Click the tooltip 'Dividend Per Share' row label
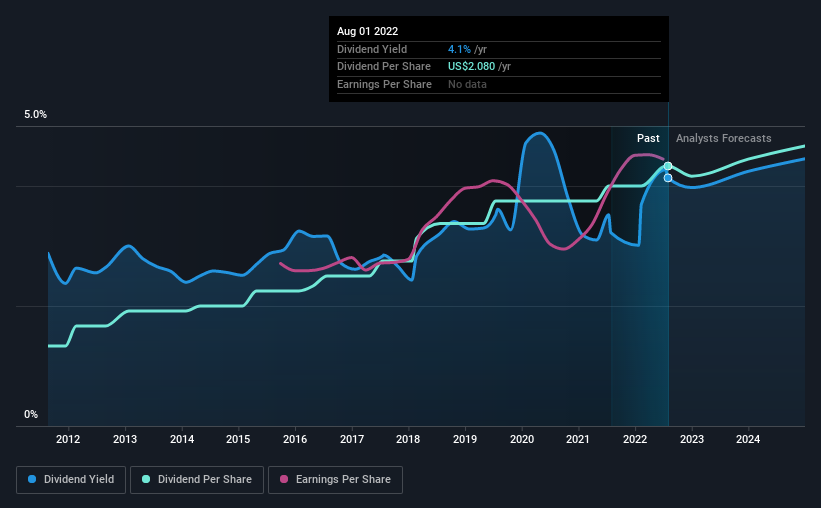 (x=384, y=67)
